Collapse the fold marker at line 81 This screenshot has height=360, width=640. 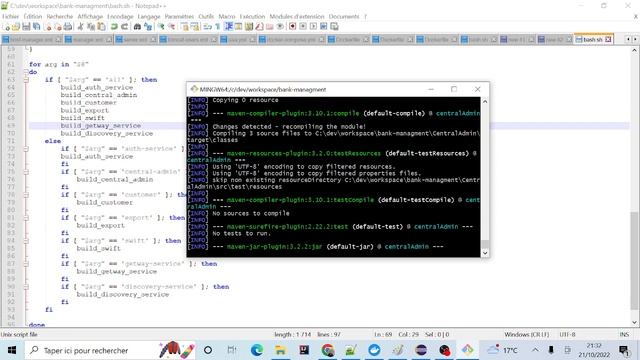pyautogui.click(x=26, y=218)
